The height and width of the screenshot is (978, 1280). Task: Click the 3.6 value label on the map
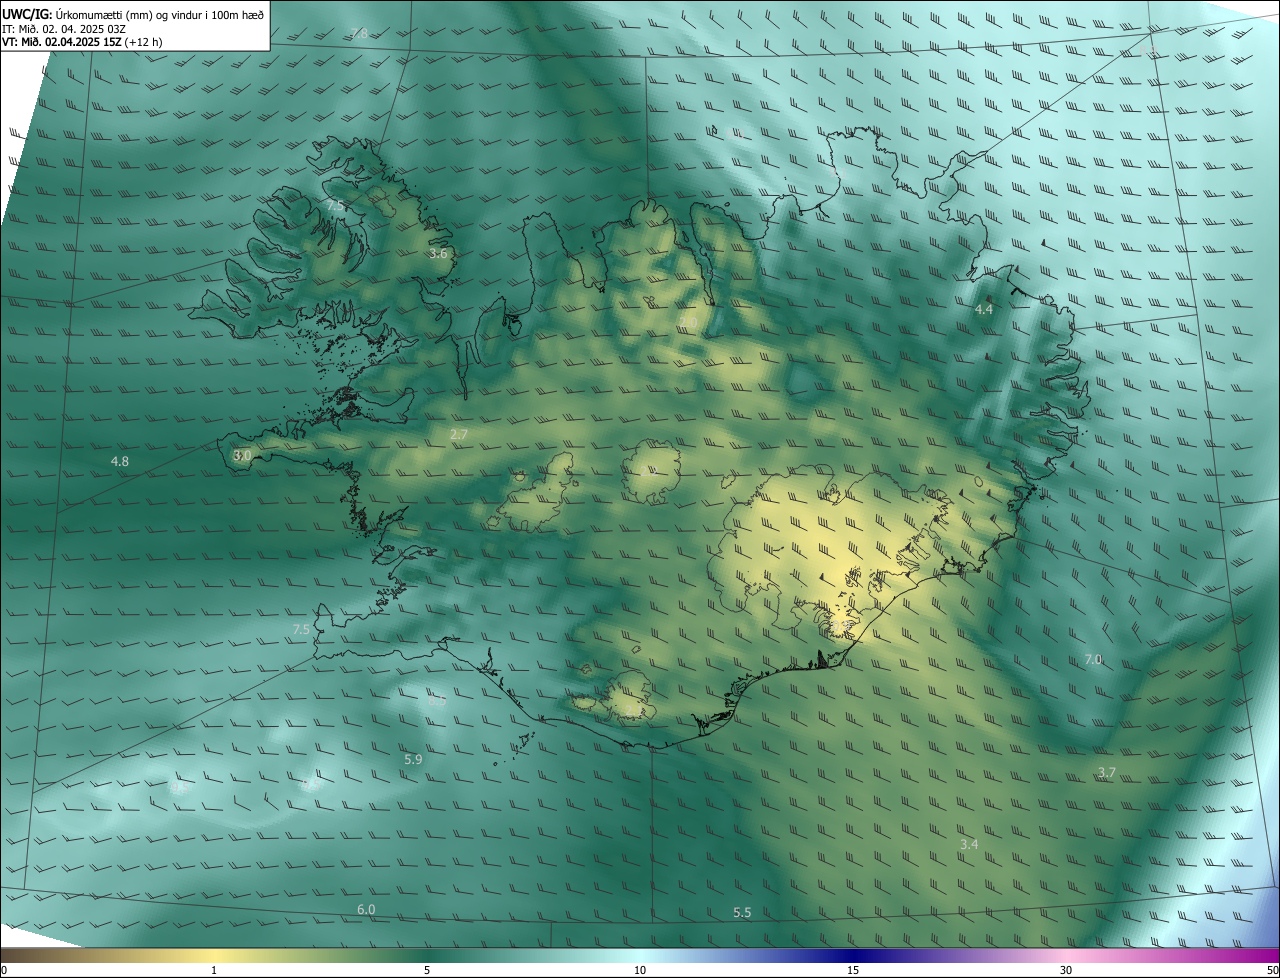click(x=438, y=254)
